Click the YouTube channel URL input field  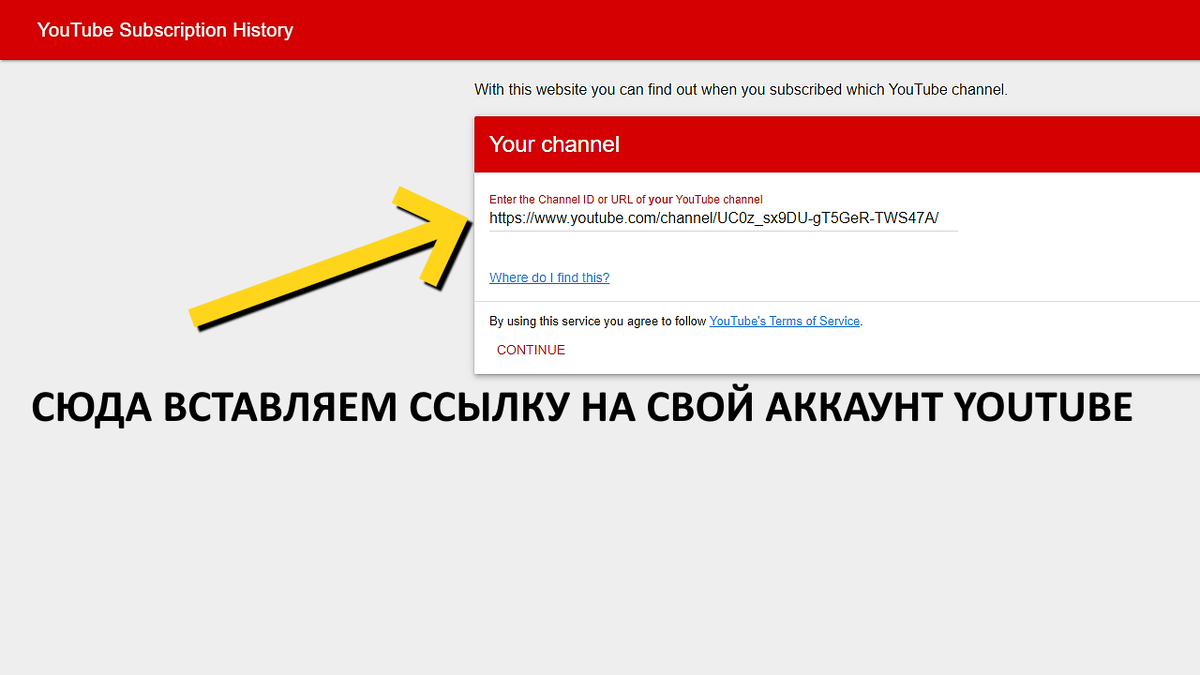click(x=723, y=218)
